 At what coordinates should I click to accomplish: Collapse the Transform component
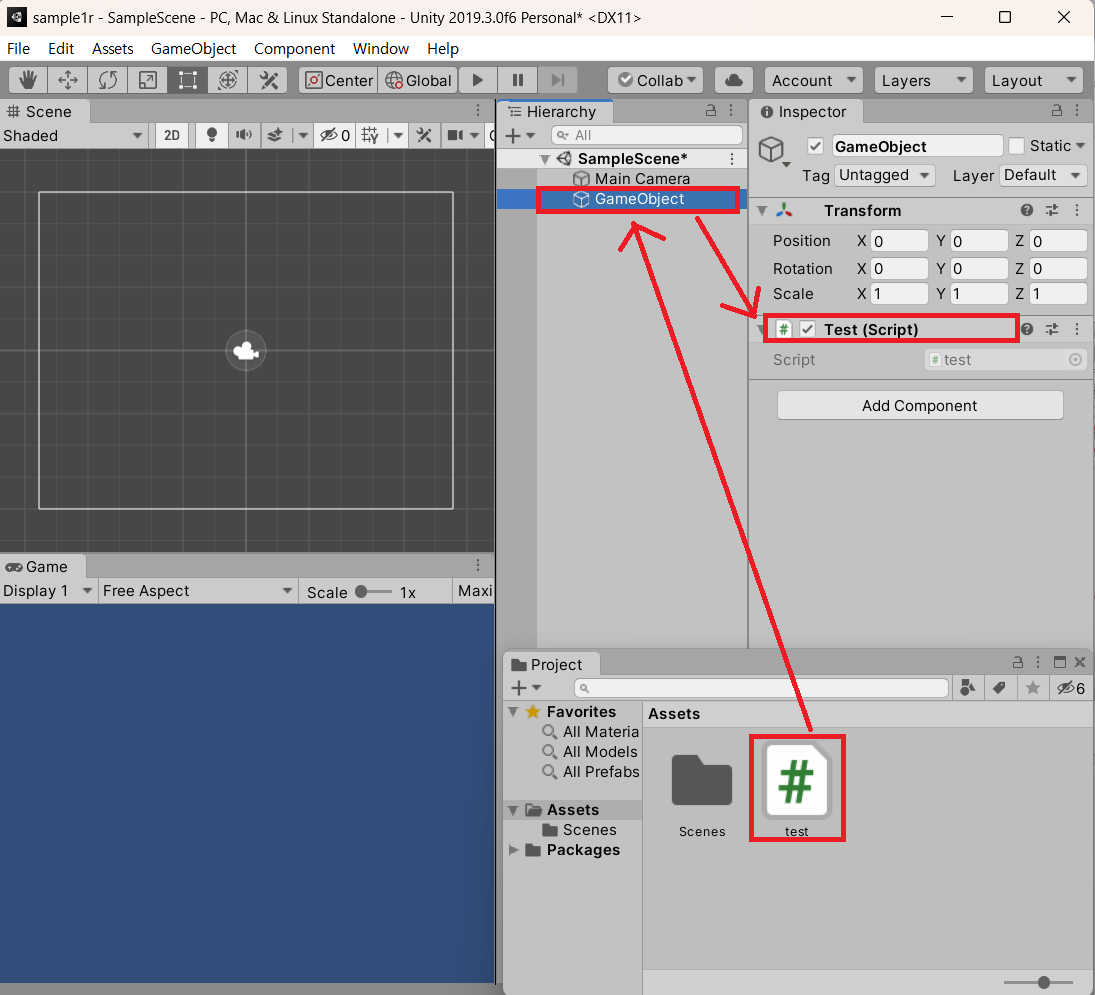pyautogui.click(x=762, y=210)
